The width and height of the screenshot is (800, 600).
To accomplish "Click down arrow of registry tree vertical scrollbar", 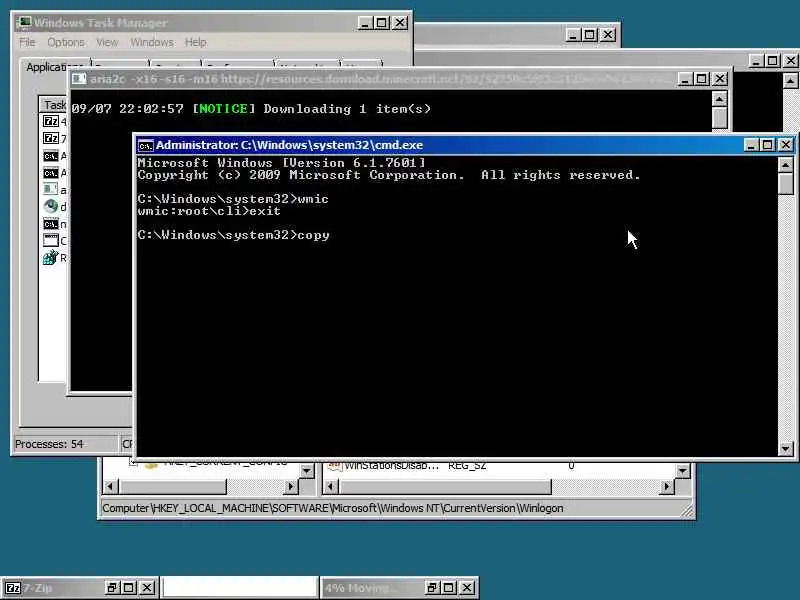I will pyautogui.click(x=307, y=470).
